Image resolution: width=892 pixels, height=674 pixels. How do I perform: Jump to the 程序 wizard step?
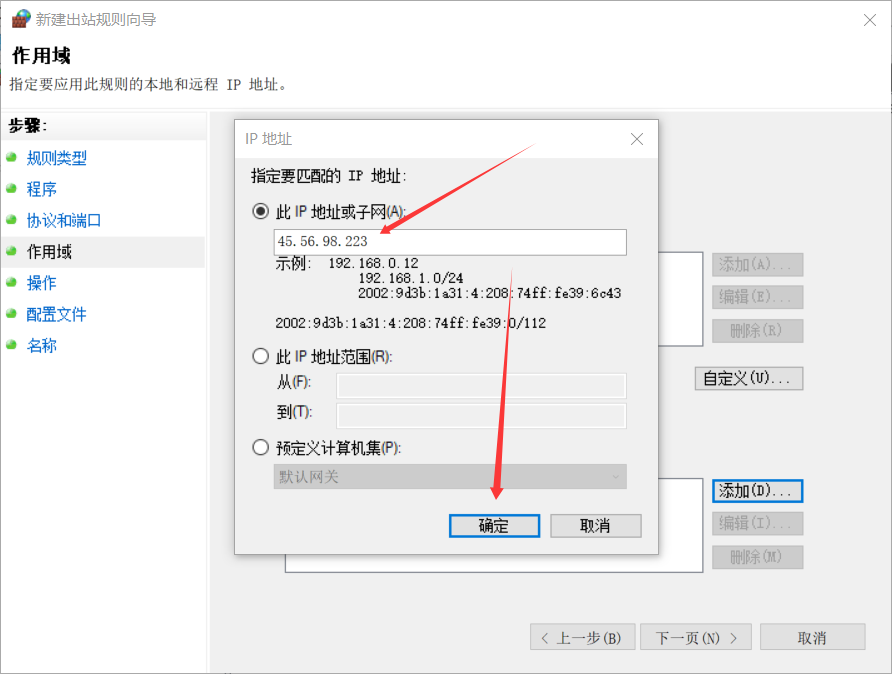tap(41, 189)
